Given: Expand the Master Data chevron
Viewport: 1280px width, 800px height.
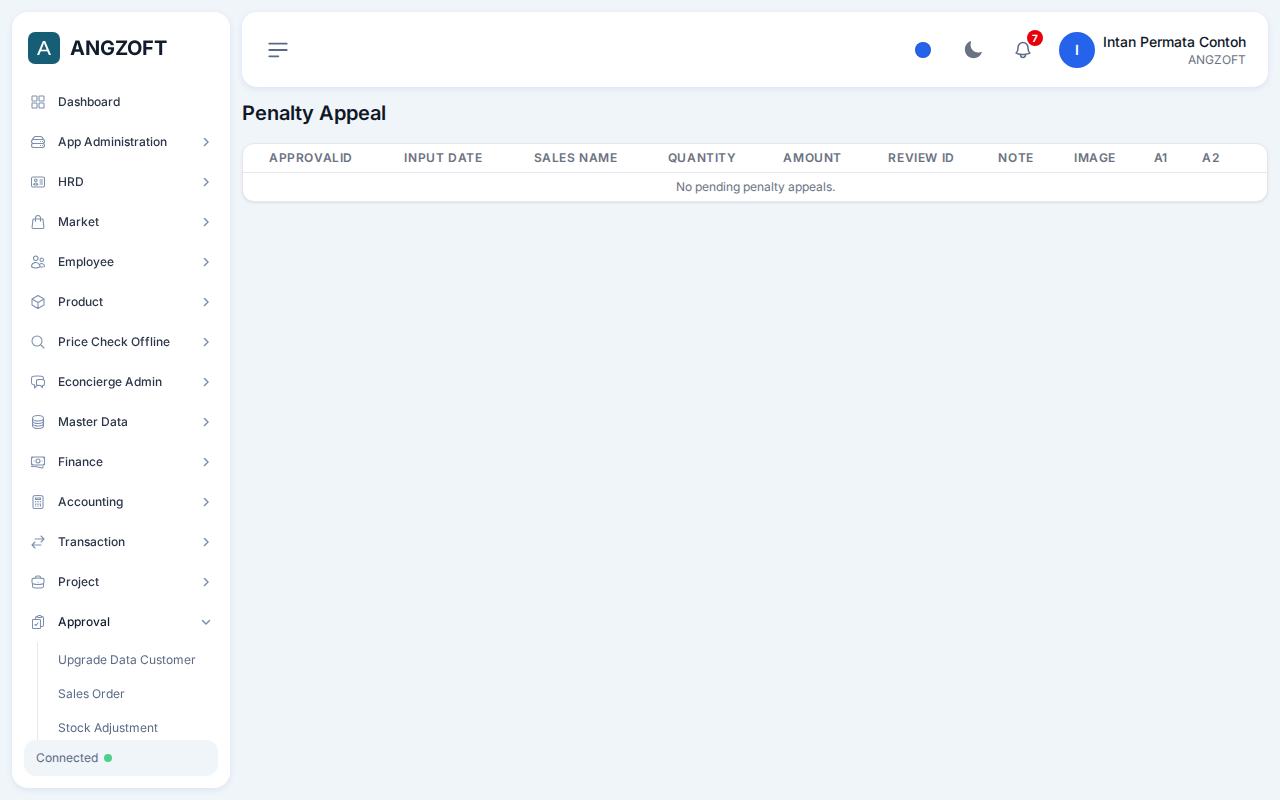Looking at the screenshot, I should click(206, 422).
